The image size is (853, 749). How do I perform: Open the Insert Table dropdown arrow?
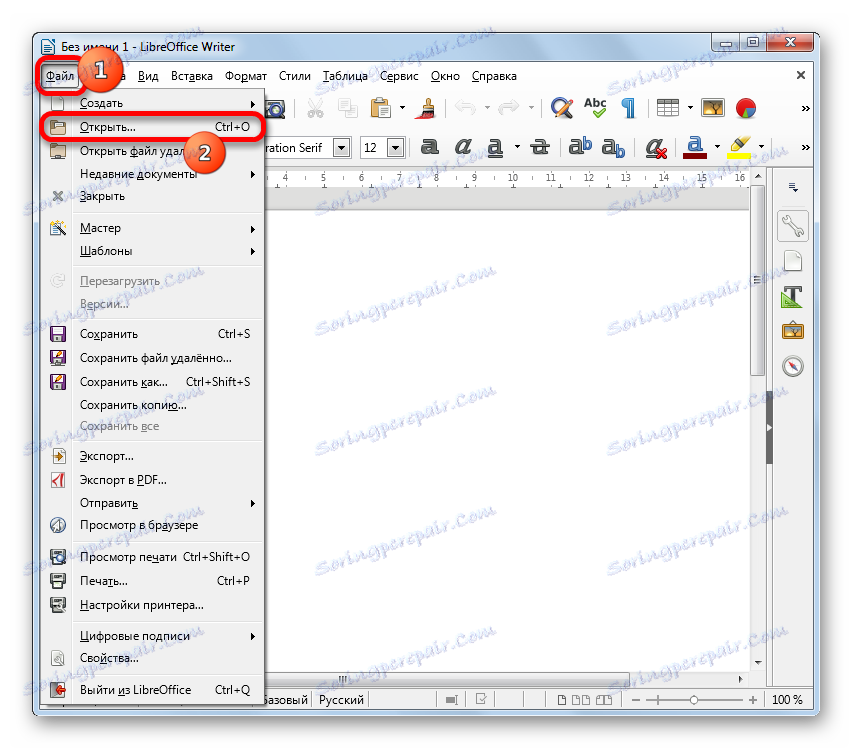point(690,108)
